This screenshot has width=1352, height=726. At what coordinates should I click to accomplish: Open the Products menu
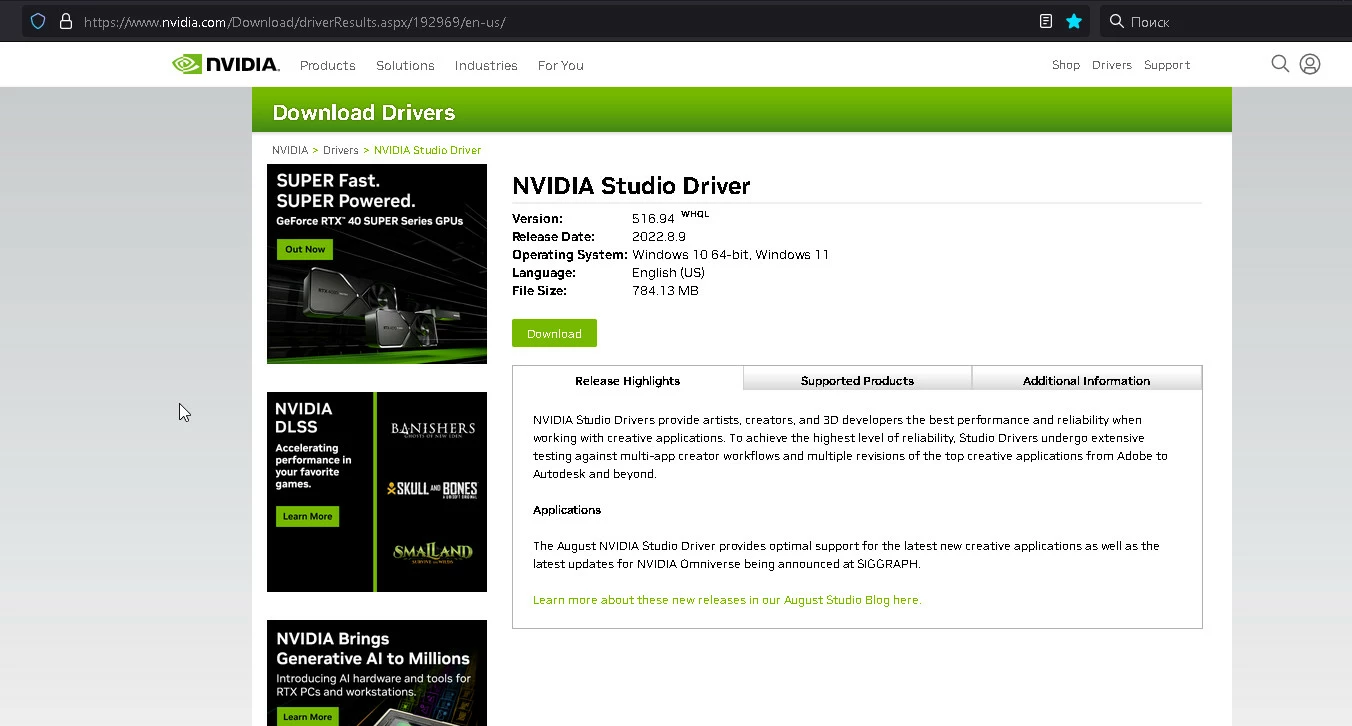328,65
